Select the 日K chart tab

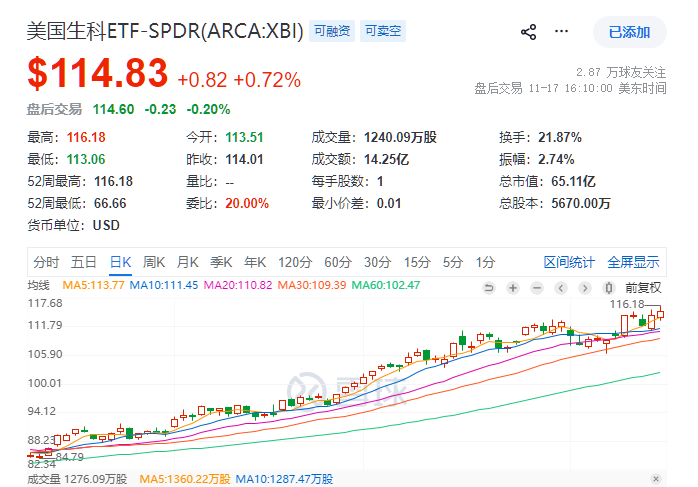click(121, 262)
